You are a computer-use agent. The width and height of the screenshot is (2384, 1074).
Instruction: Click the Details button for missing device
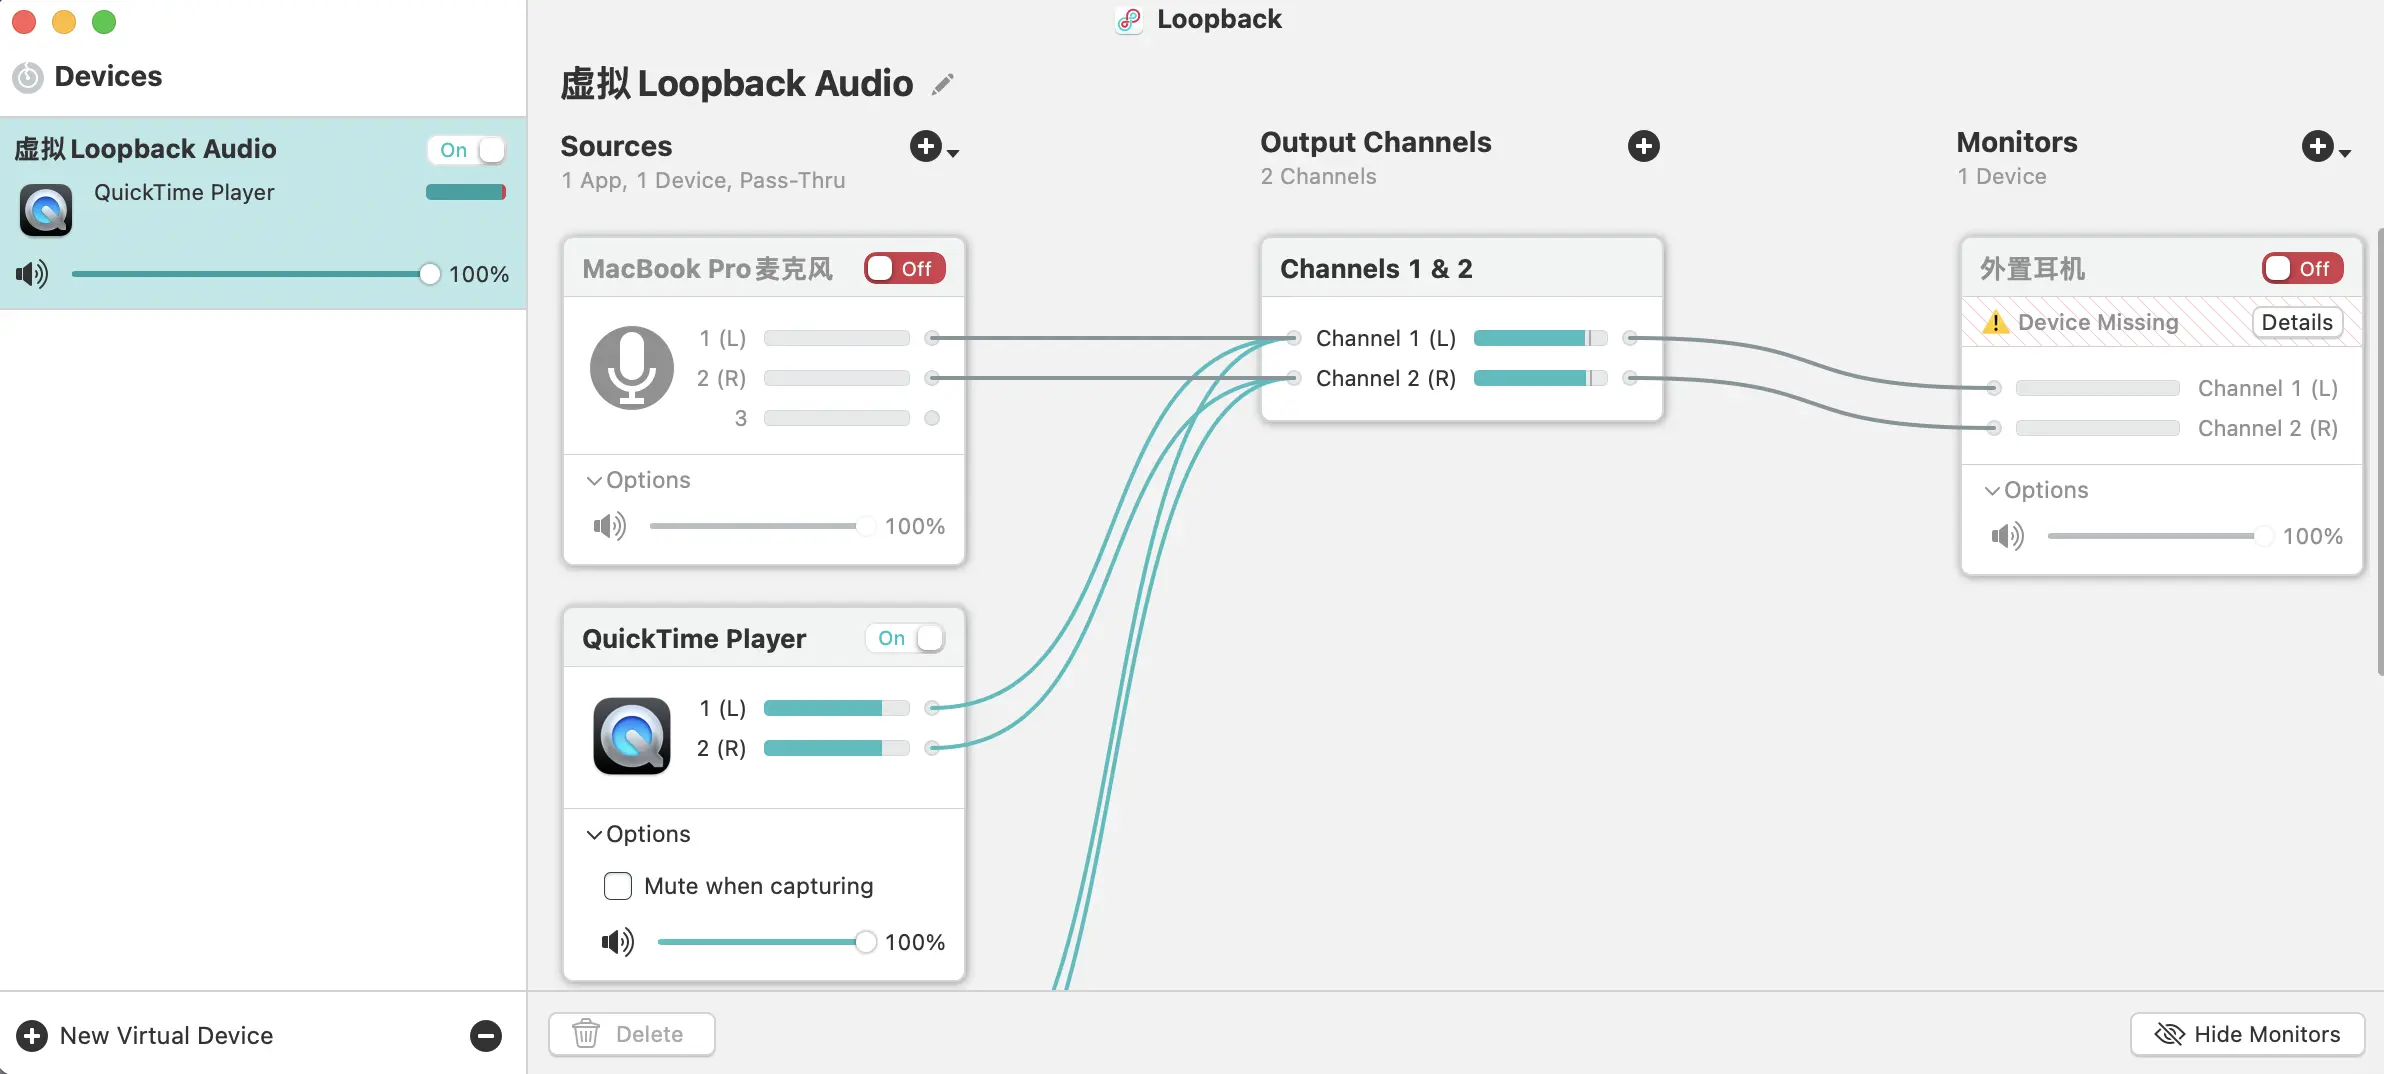click(x=2296, y=322)
